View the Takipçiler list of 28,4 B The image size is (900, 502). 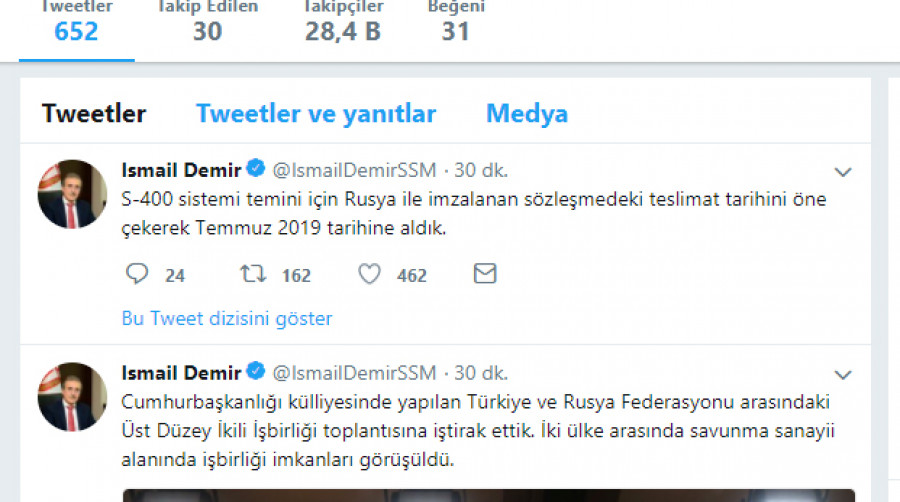(343, 22)
